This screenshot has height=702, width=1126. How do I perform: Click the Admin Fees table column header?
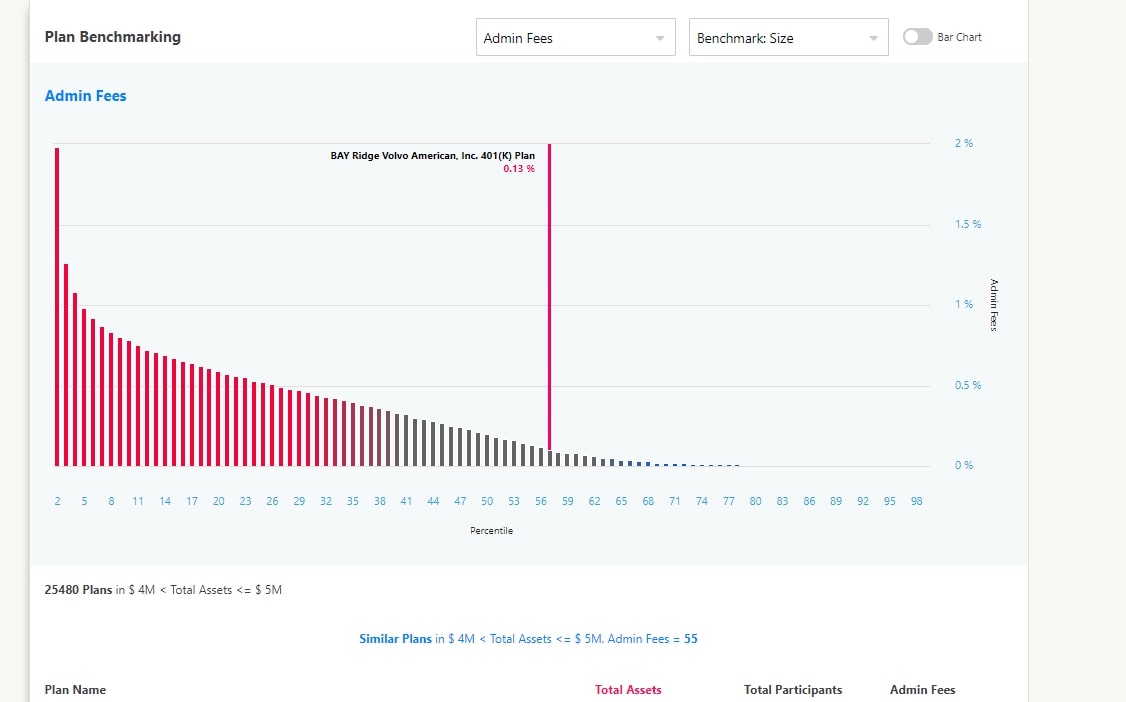(922, 689)
